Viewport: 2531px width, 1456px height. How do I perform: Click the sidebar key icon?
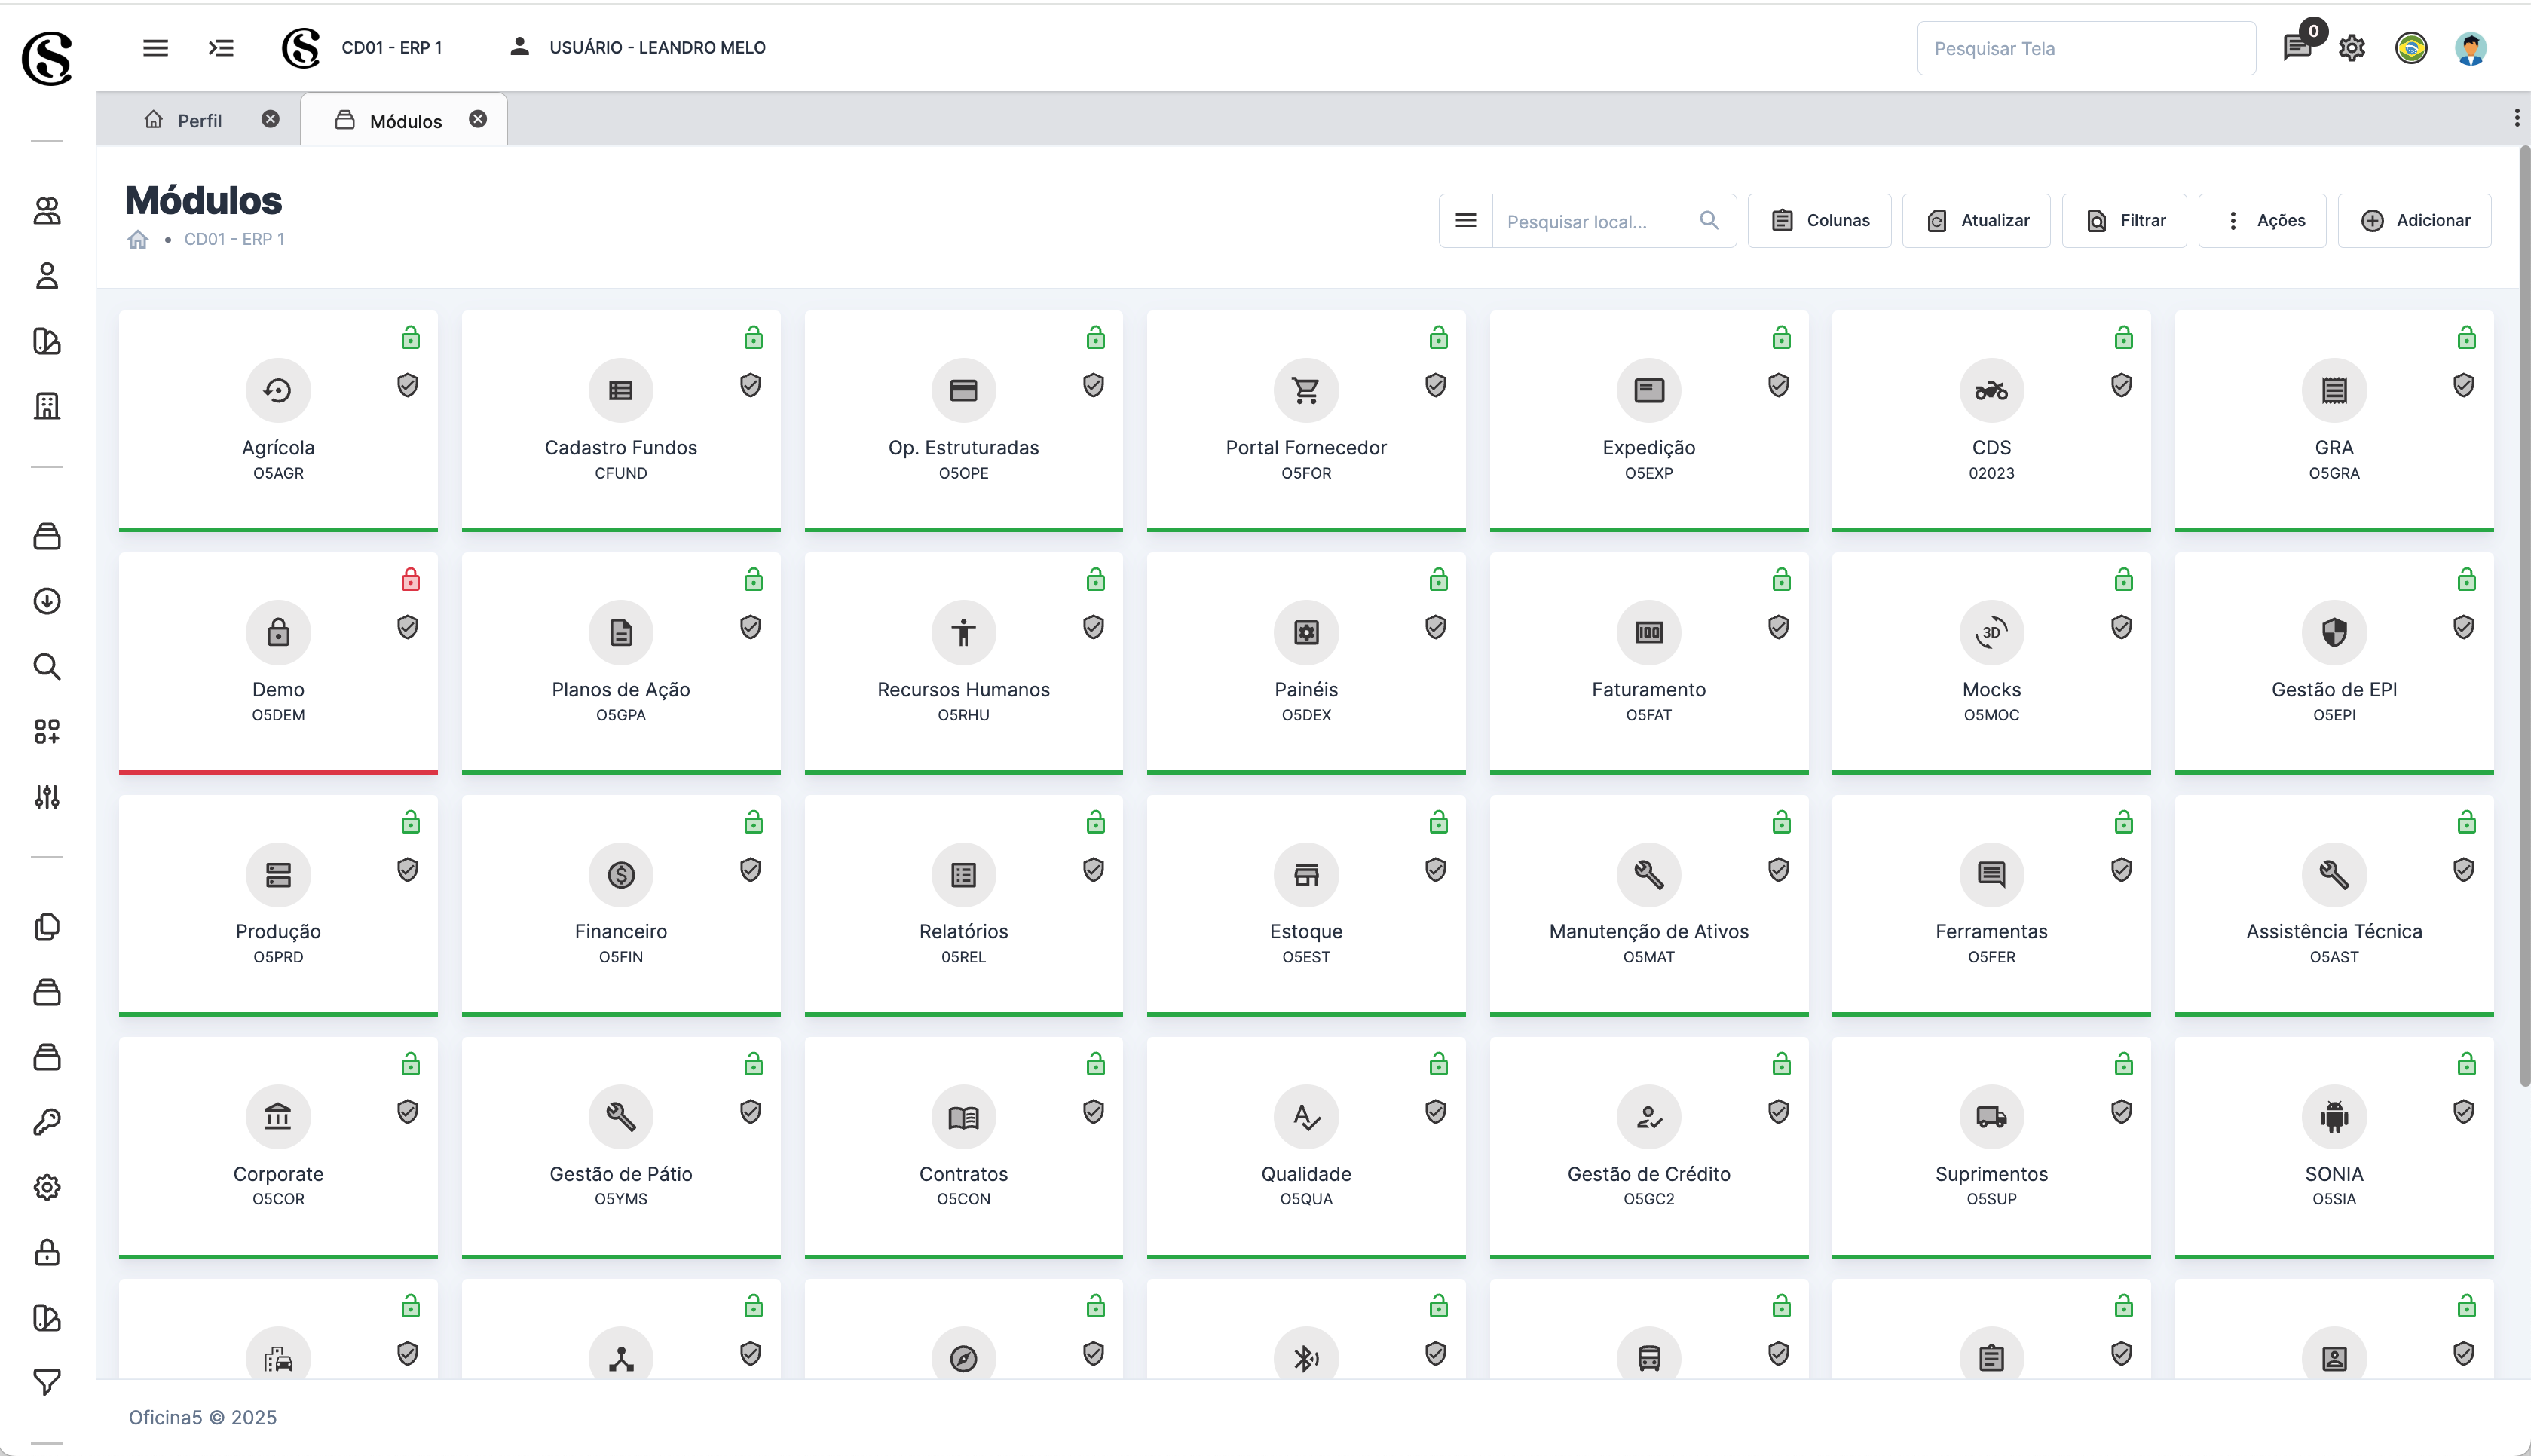click(x=47, y=1122)
